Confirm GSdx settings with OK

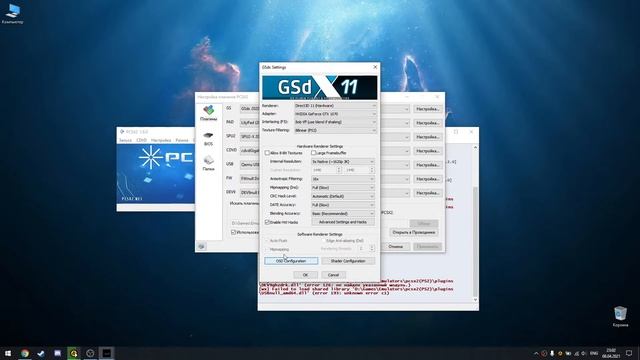[305, 275]
